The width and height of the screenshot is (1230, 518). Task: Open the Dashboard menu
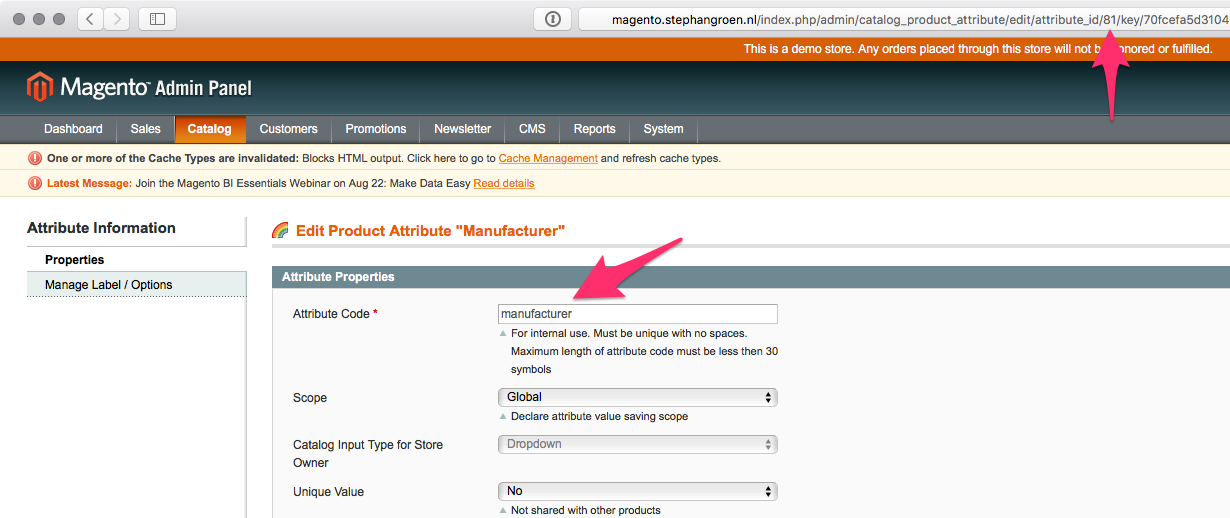coord(73,129)
